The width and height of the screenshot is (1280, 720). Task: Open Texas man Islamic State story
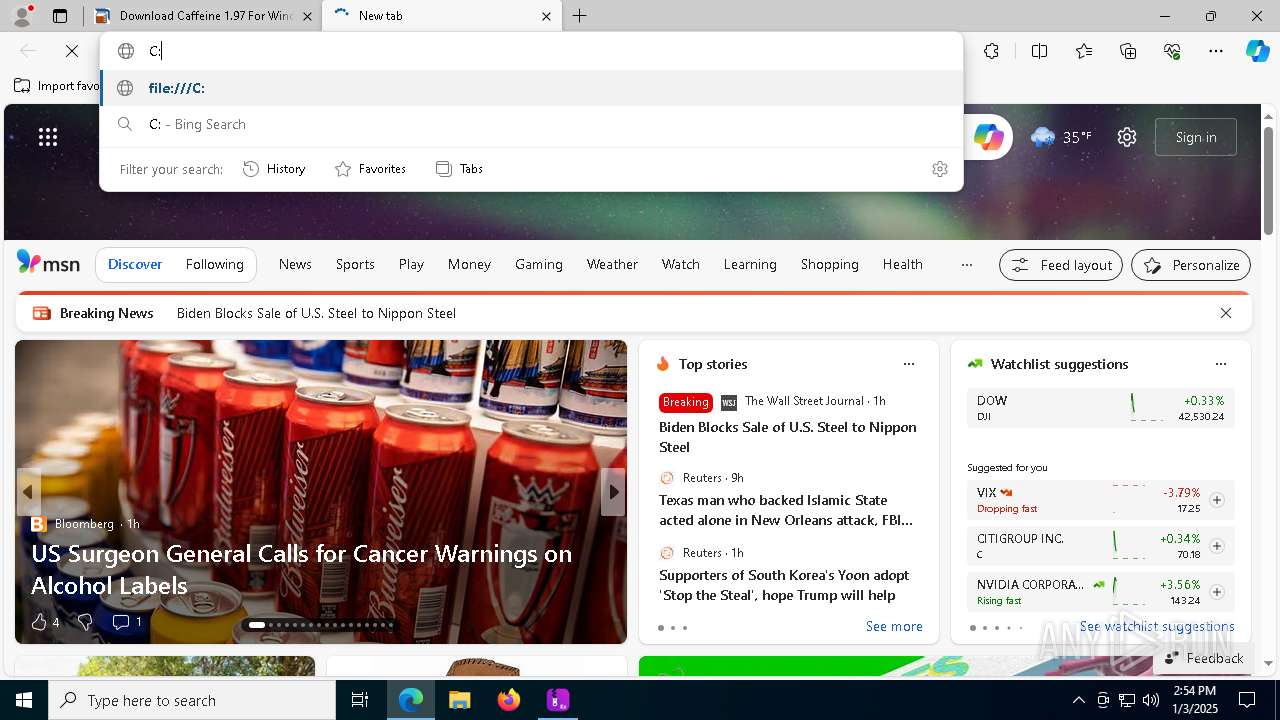pos(786,510)
